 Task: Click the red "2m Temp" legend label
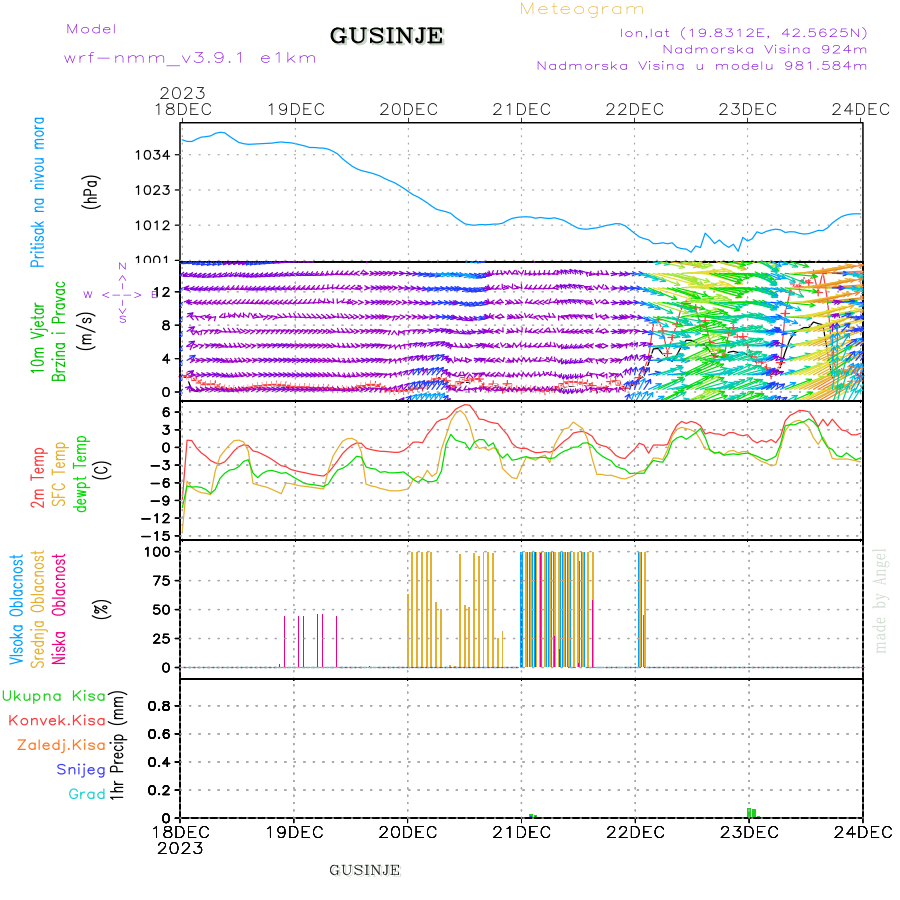(37, 478)
